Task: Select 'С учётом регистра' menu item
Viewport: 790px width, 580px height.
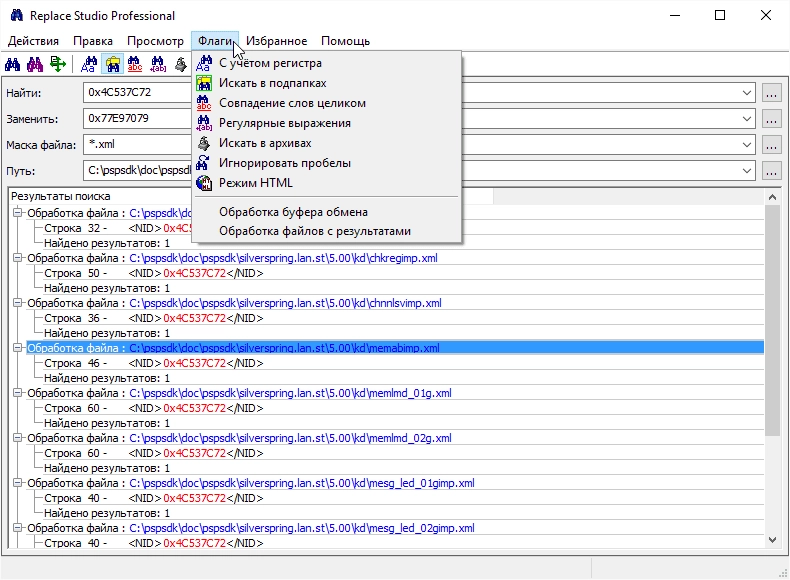Action: [327, 63]
